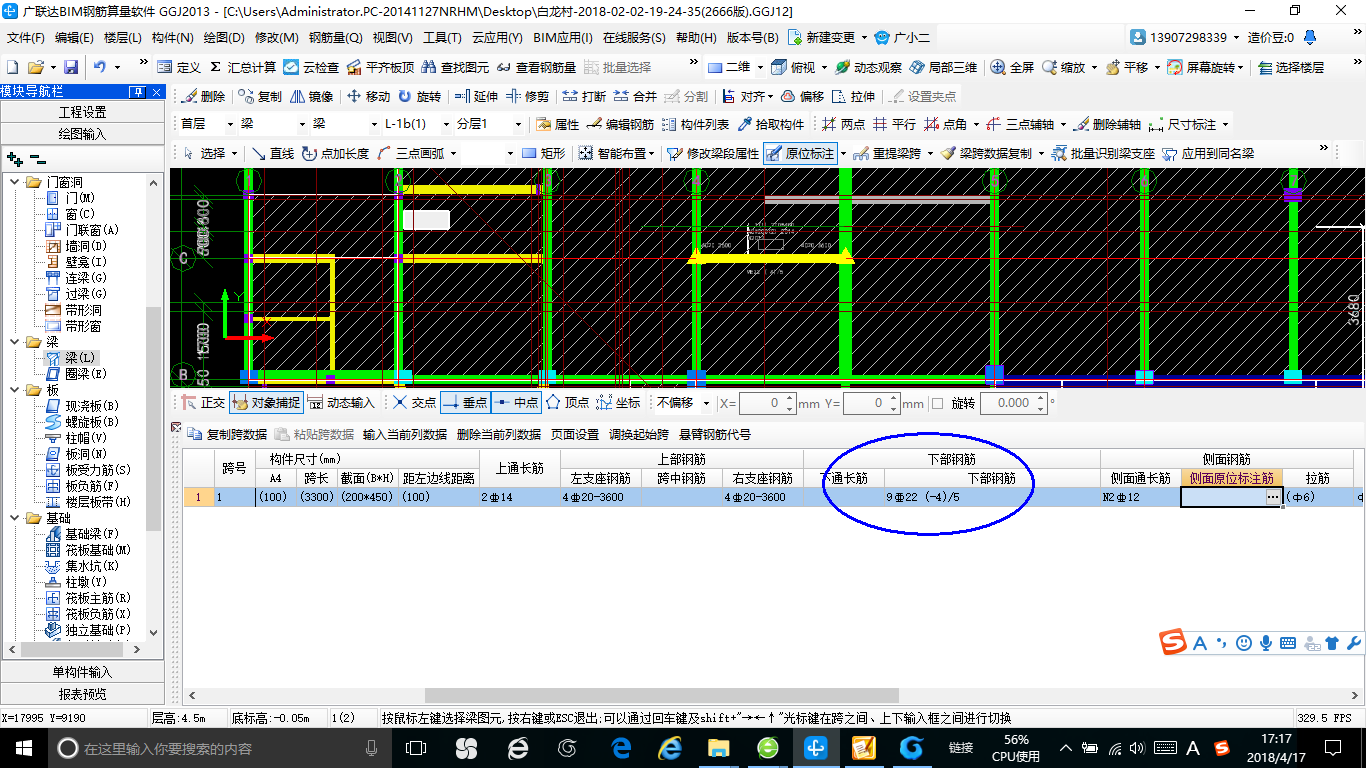
Task: Select the 直线 line drawing tool
Action: pyautogui.click(x=273, y=153)
